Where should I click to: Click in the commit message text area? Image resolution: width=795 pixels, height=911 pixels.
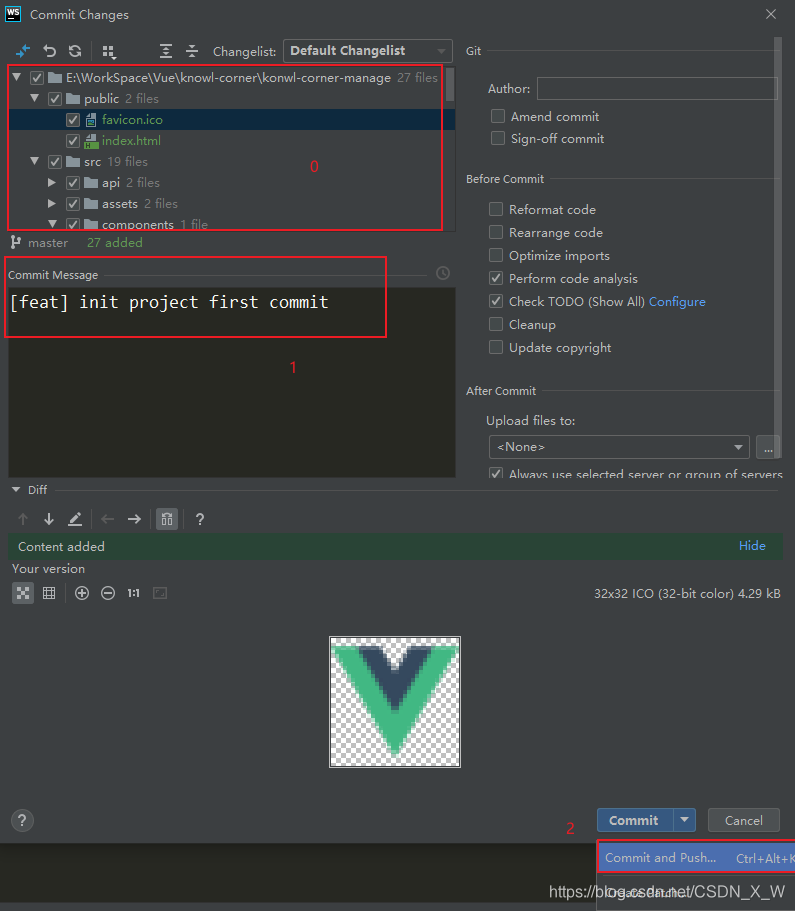click(231, 382)
